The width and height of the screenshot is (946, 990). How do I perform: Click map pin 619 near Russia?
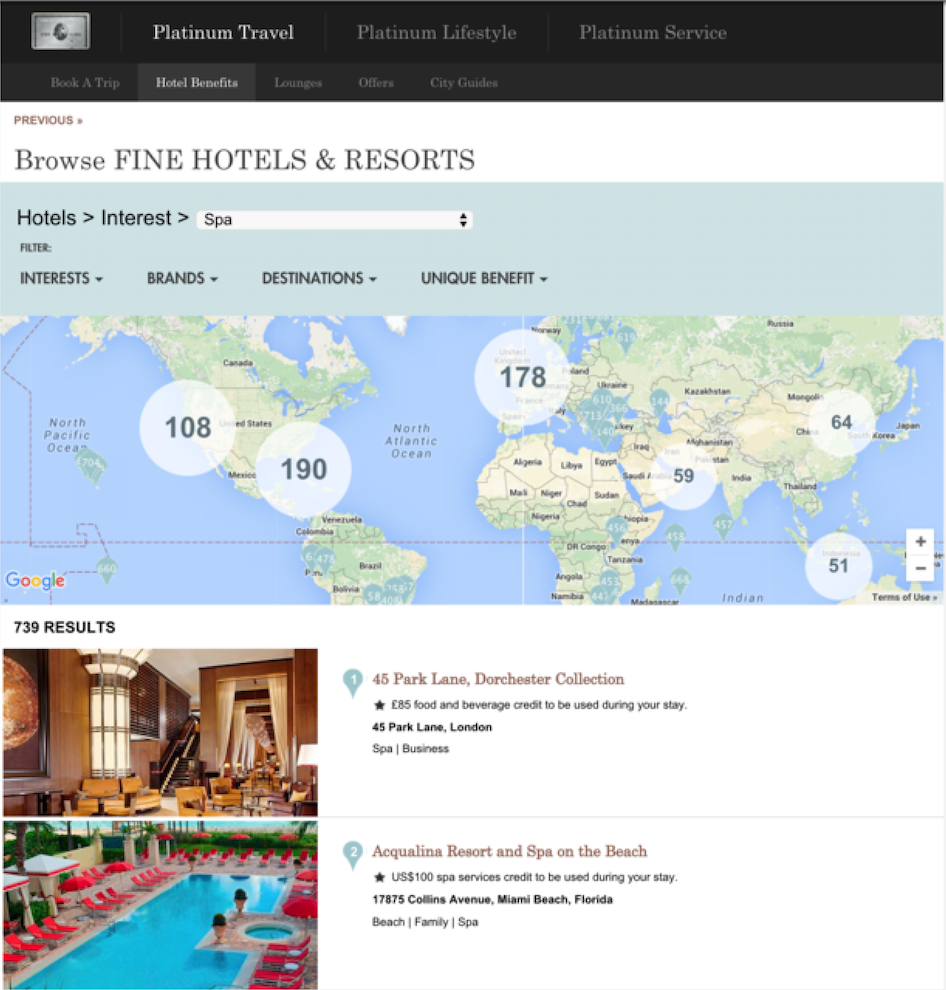626,340
